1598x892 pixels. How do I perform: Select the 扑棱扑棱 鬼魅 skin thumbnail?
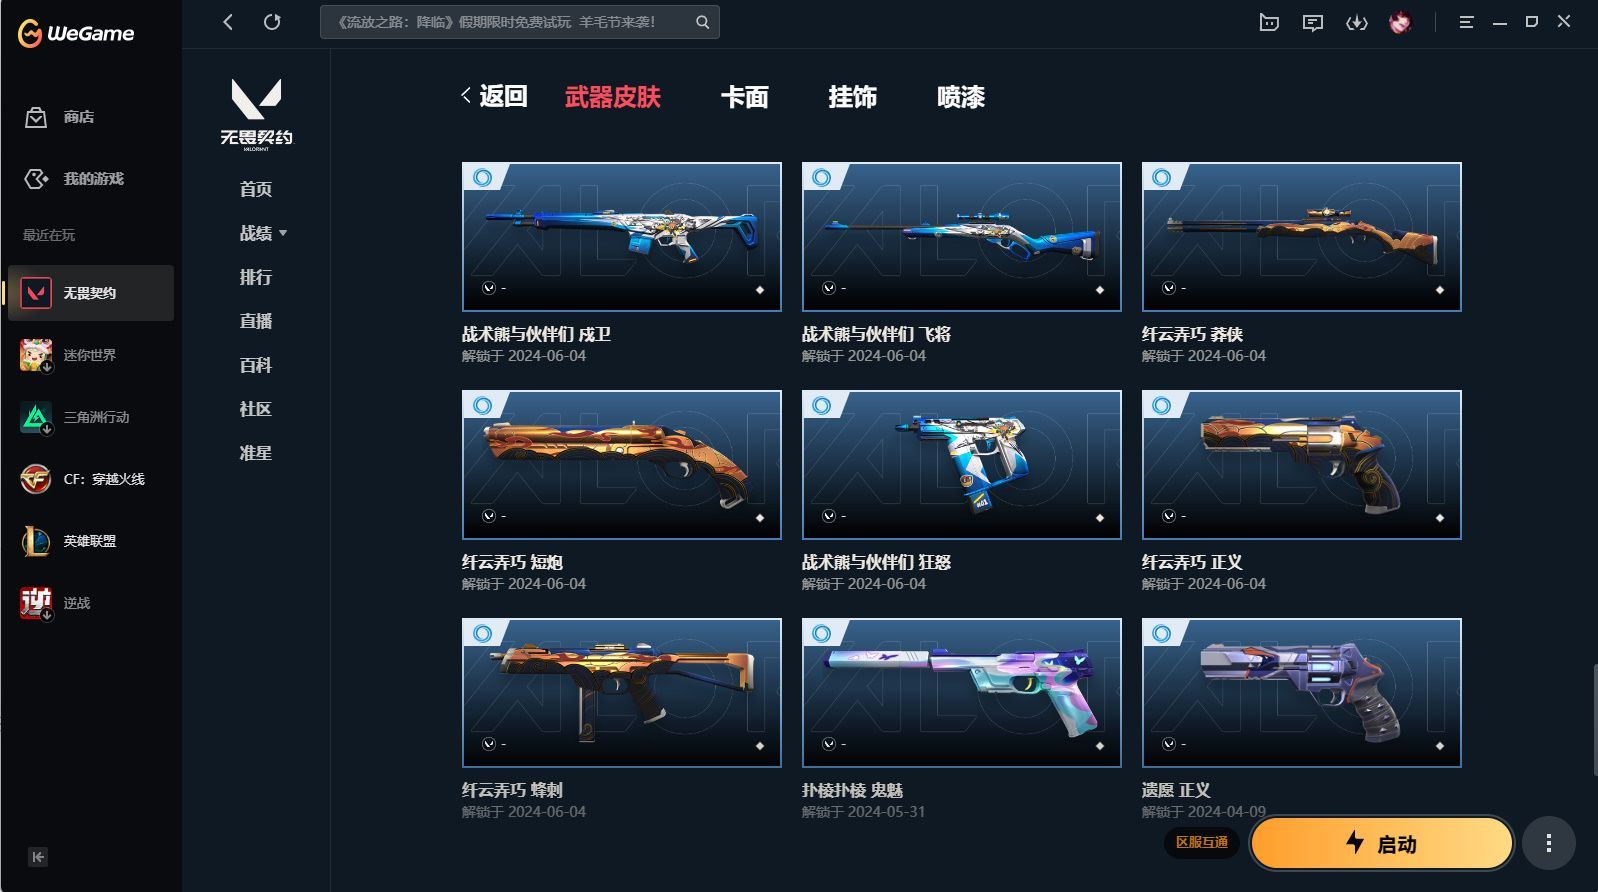click(962, 693)
